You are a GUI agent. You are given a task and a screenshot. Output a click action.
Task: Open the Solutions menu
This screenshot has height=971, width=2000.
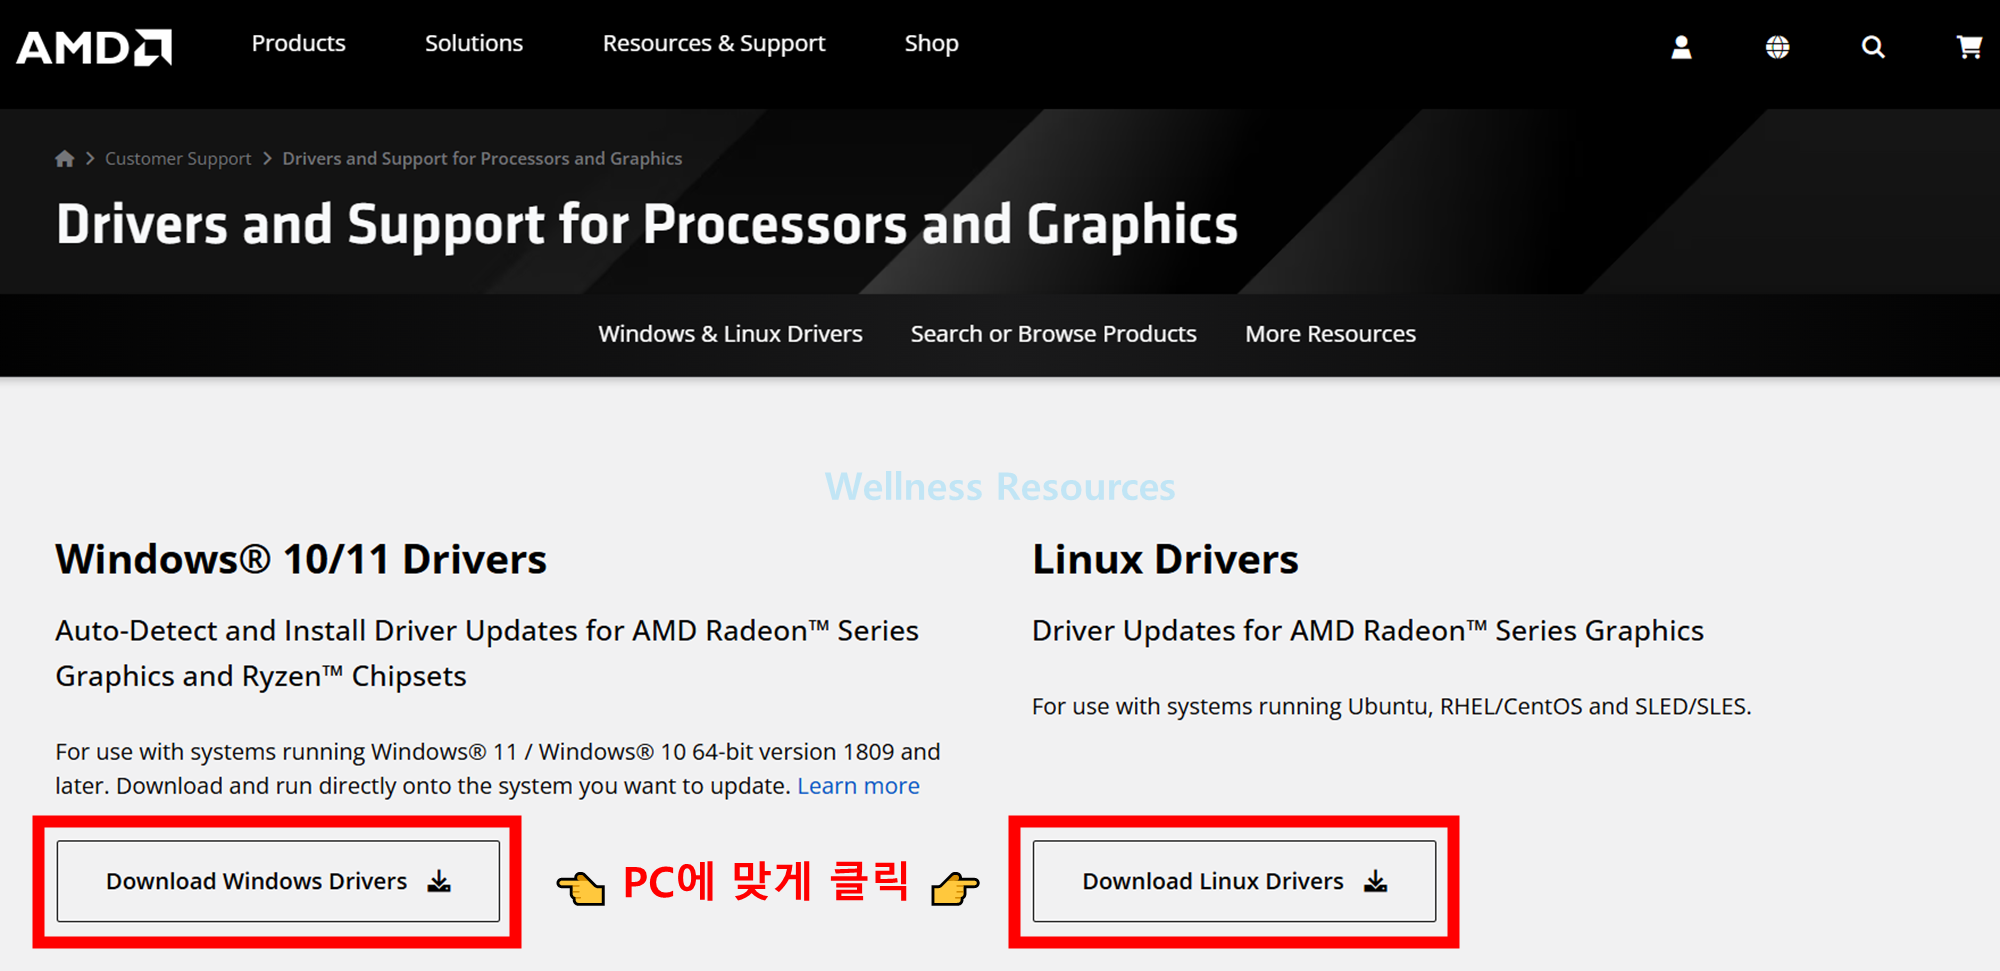(x=474, y=43)
